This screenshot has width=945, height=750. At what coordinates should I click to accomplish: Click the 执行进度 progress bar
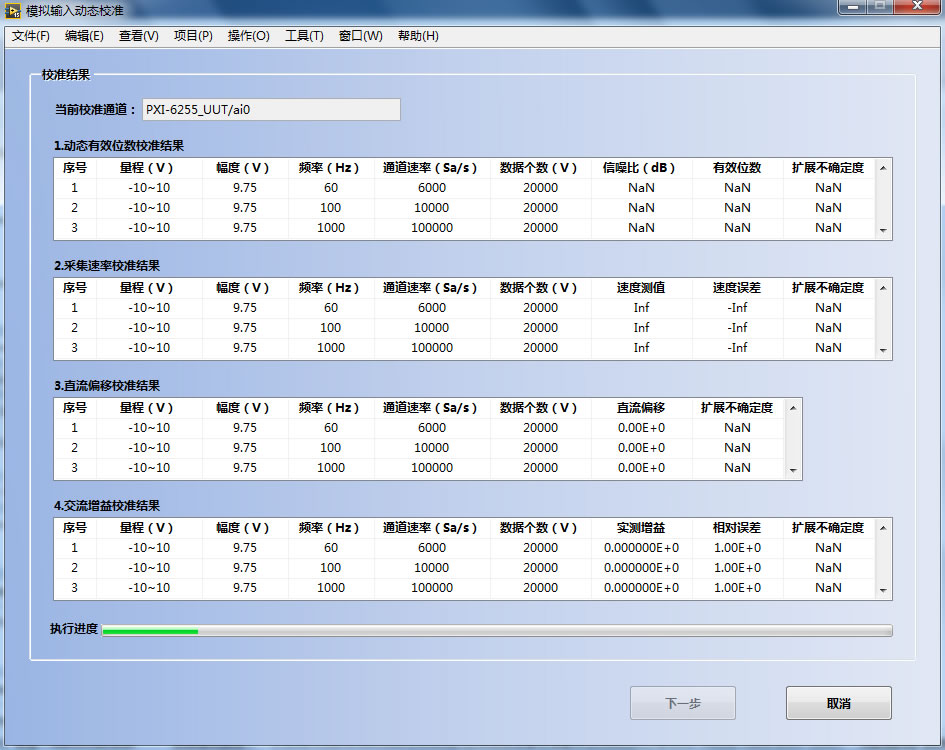coord(496,630)
